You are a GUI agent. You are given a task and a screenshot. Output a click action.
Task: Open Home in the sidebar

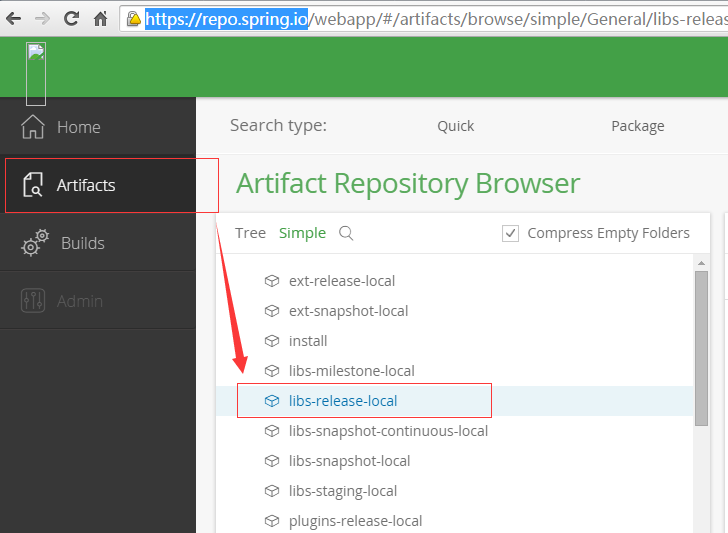tap(98, 126)
